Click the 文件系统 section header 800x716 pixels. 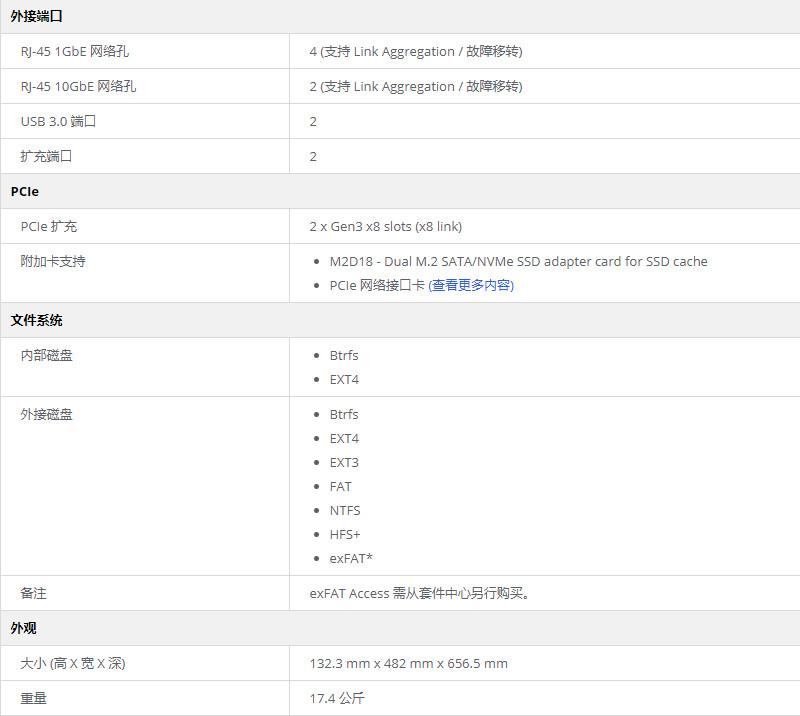[36, 320]
